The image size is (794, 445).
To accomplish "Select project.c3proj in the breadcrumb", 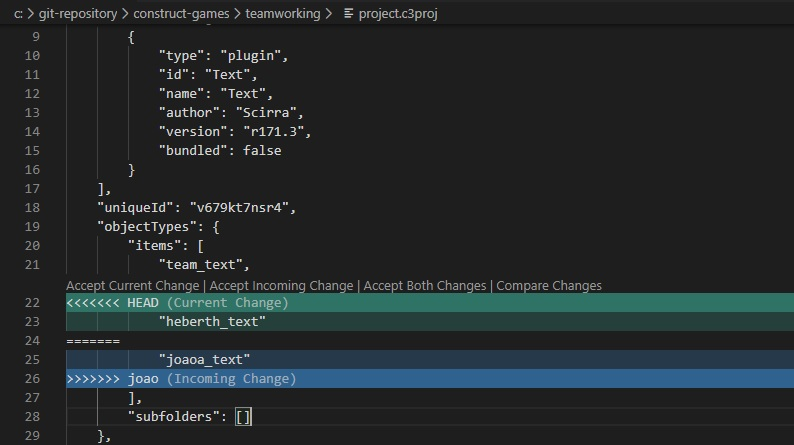I will click(398, 14).
